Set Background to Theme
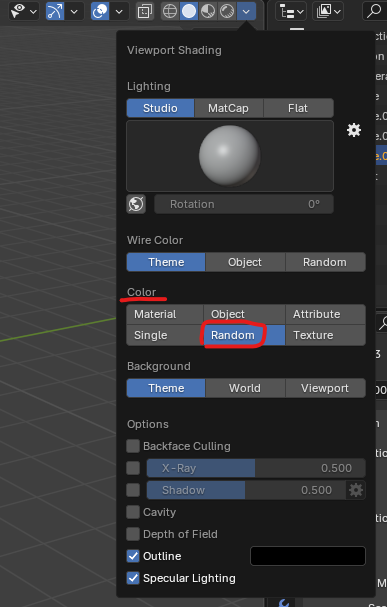Screen dimensions: 387x607 point(166,388)
